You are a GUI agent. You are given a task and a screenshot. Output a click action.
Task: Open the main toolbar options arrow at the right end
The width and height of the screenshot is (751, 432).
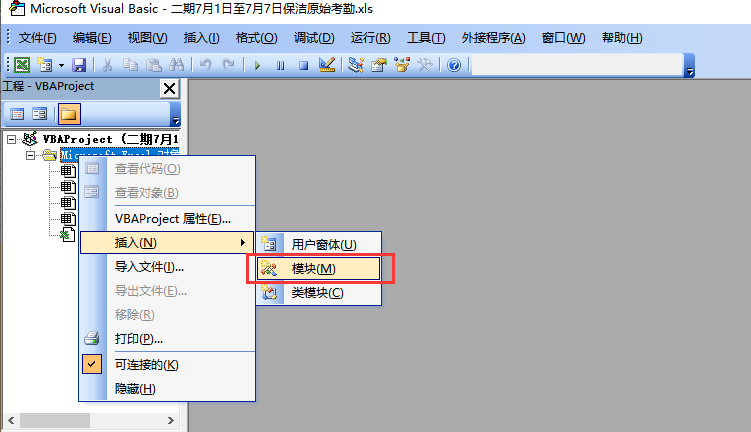pyautogui.click(x=690, y=66)
